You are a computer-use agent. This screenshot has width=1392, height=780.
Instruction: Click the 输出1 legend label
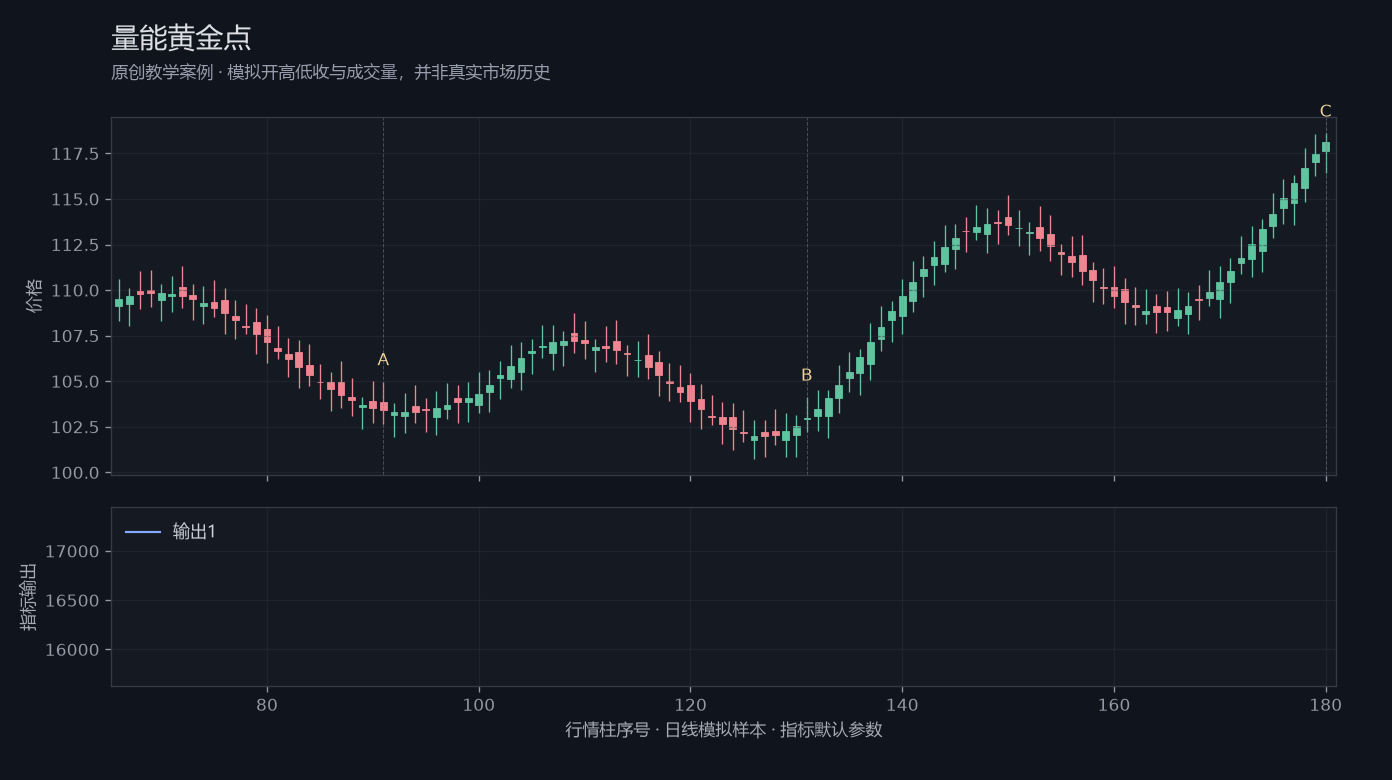(x=194, y=532)
